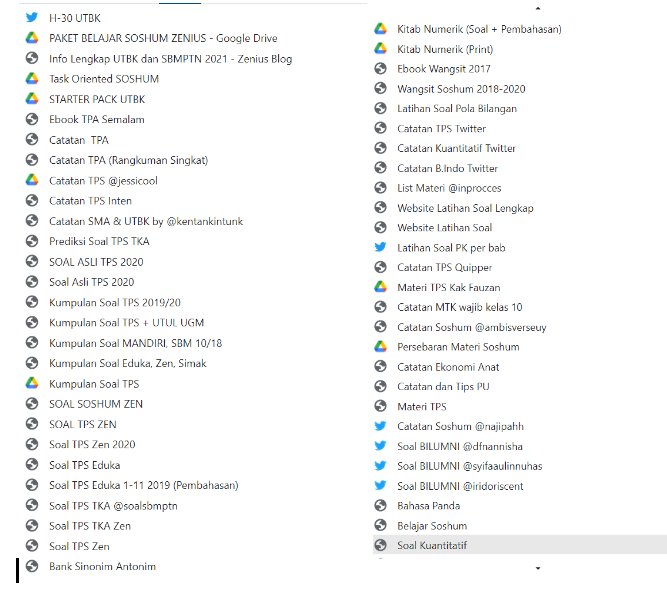This screenshot has width=667, height=590.
Task: Open Latihan Soal Pola Bilangan bookmark
Action: 457,108
